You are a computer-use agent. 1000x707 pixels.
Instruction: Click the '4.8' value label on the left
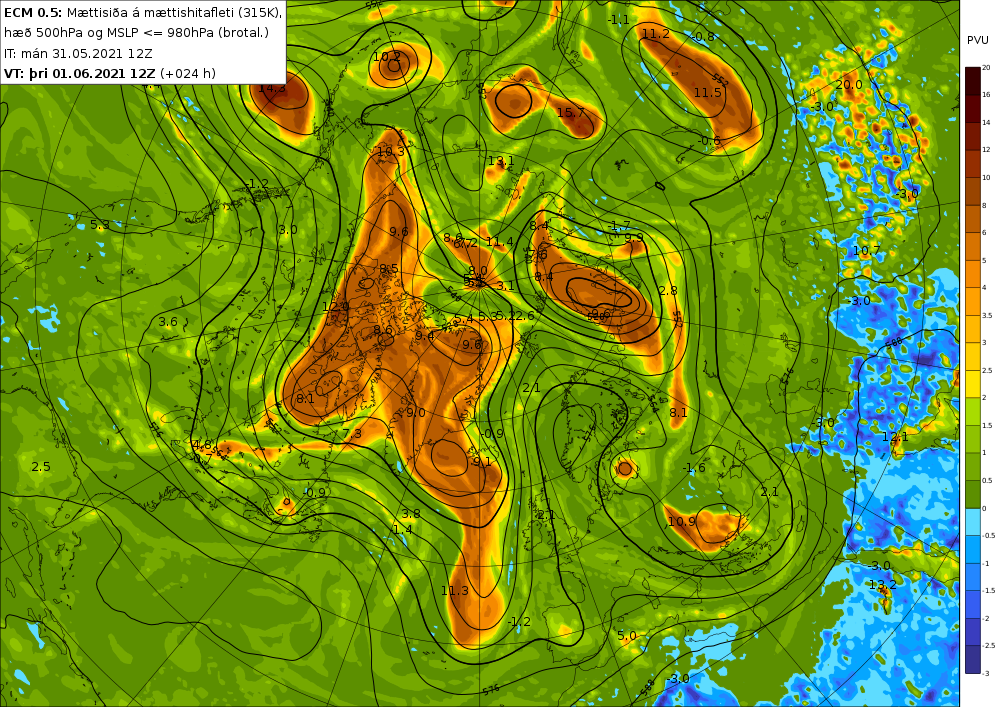(x=202, y=444)
